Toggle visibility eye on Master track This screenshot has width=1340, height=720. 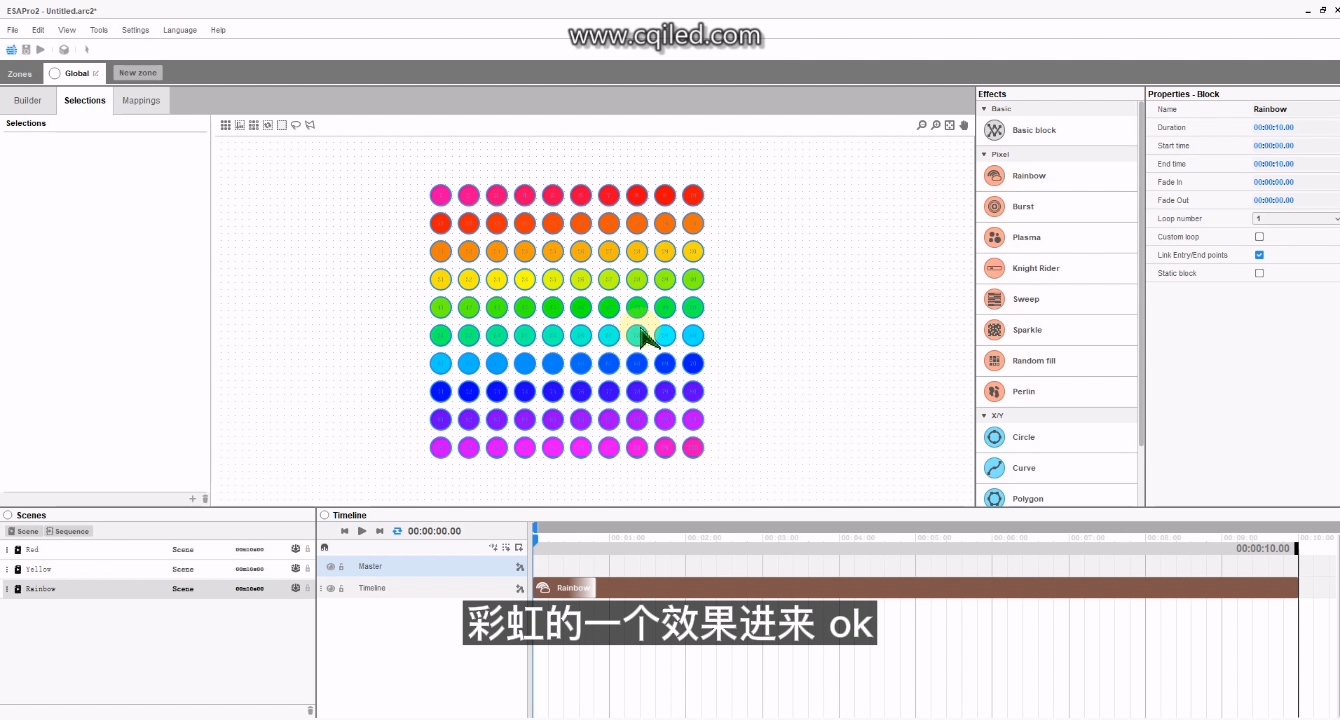tap(331, 567)
